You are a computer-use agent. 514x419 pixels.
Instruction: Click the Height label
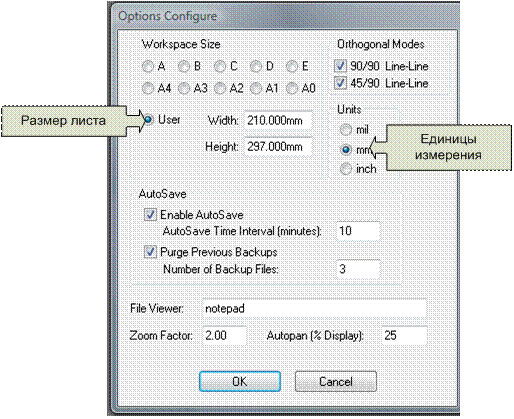(x=222, y=147)
